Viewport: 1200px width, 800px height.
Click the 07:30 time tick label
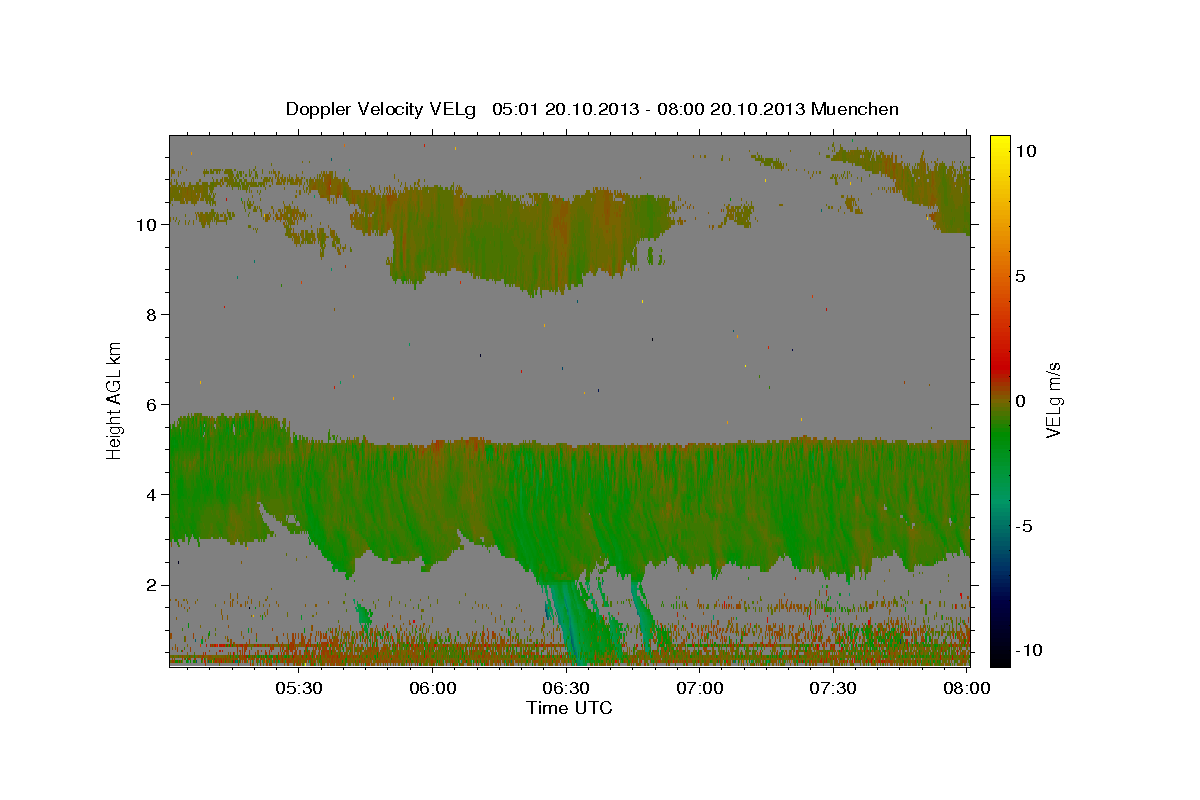click(832, 688)
